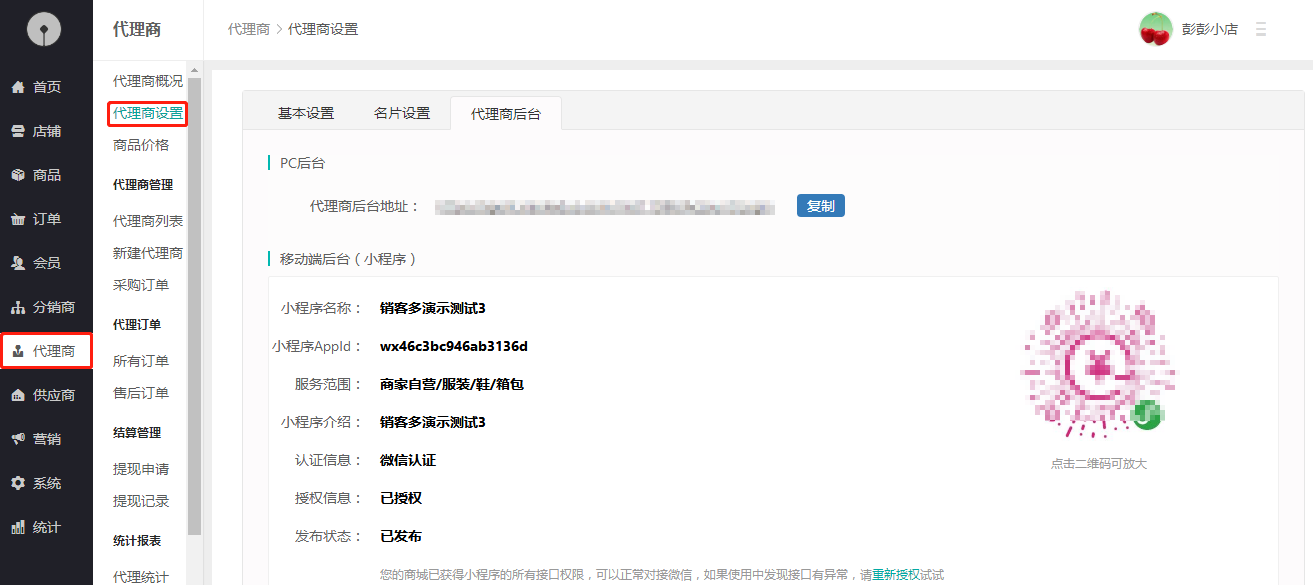Click the scroll-up arrow of submenu scrollbar
This screenshot has height=585, width=1313.
click(194, 70)
